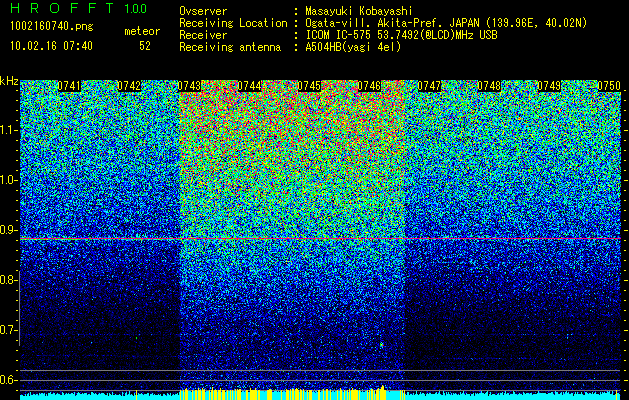
Task: Click the 0.9 frequency axis label
Action: click(x=8, y=230)
